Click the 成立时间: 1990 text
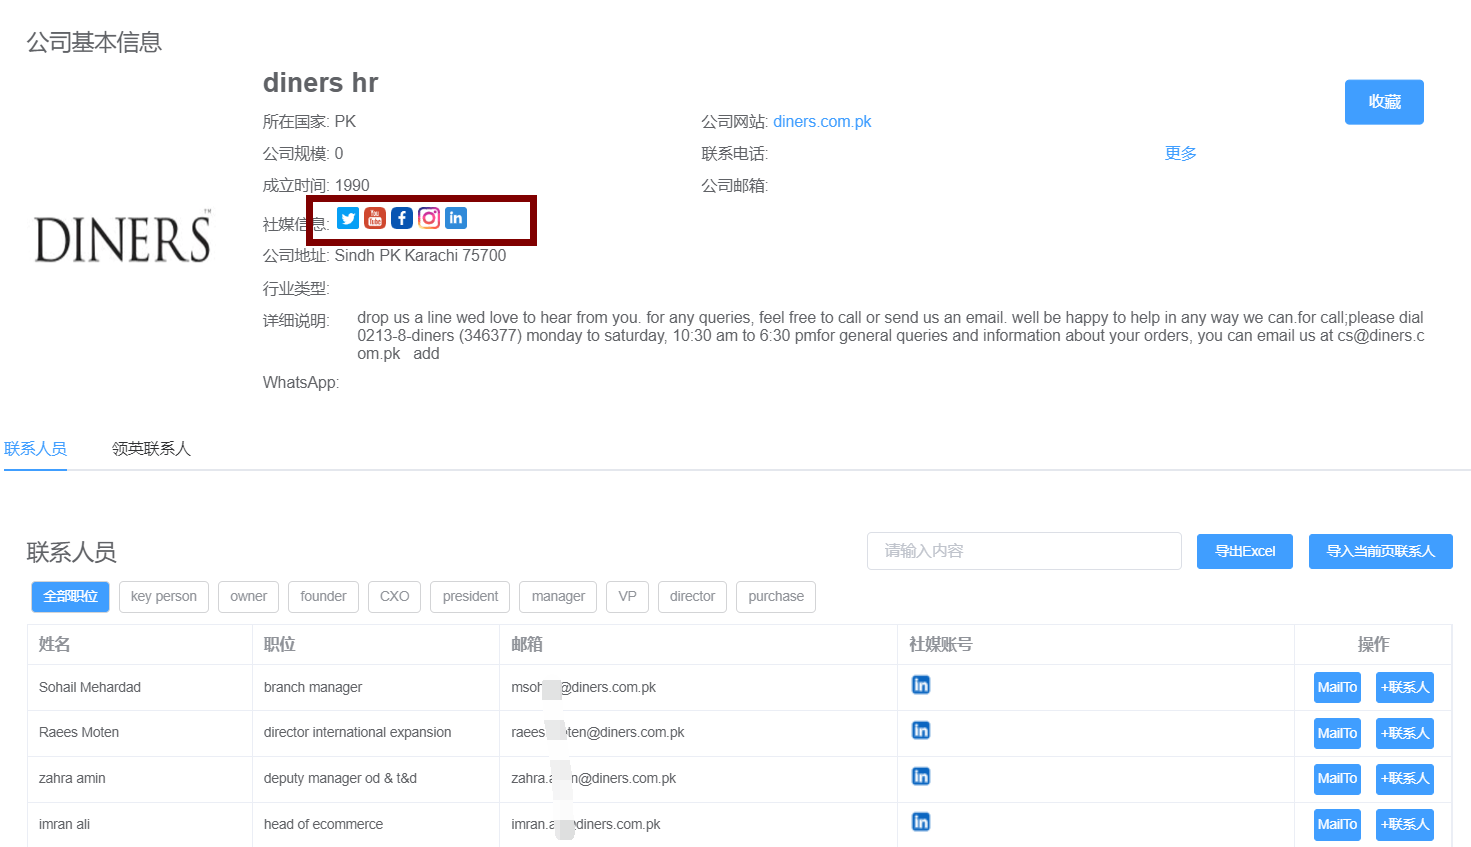This screenshot has width=1471, height=847. (316, 185)
